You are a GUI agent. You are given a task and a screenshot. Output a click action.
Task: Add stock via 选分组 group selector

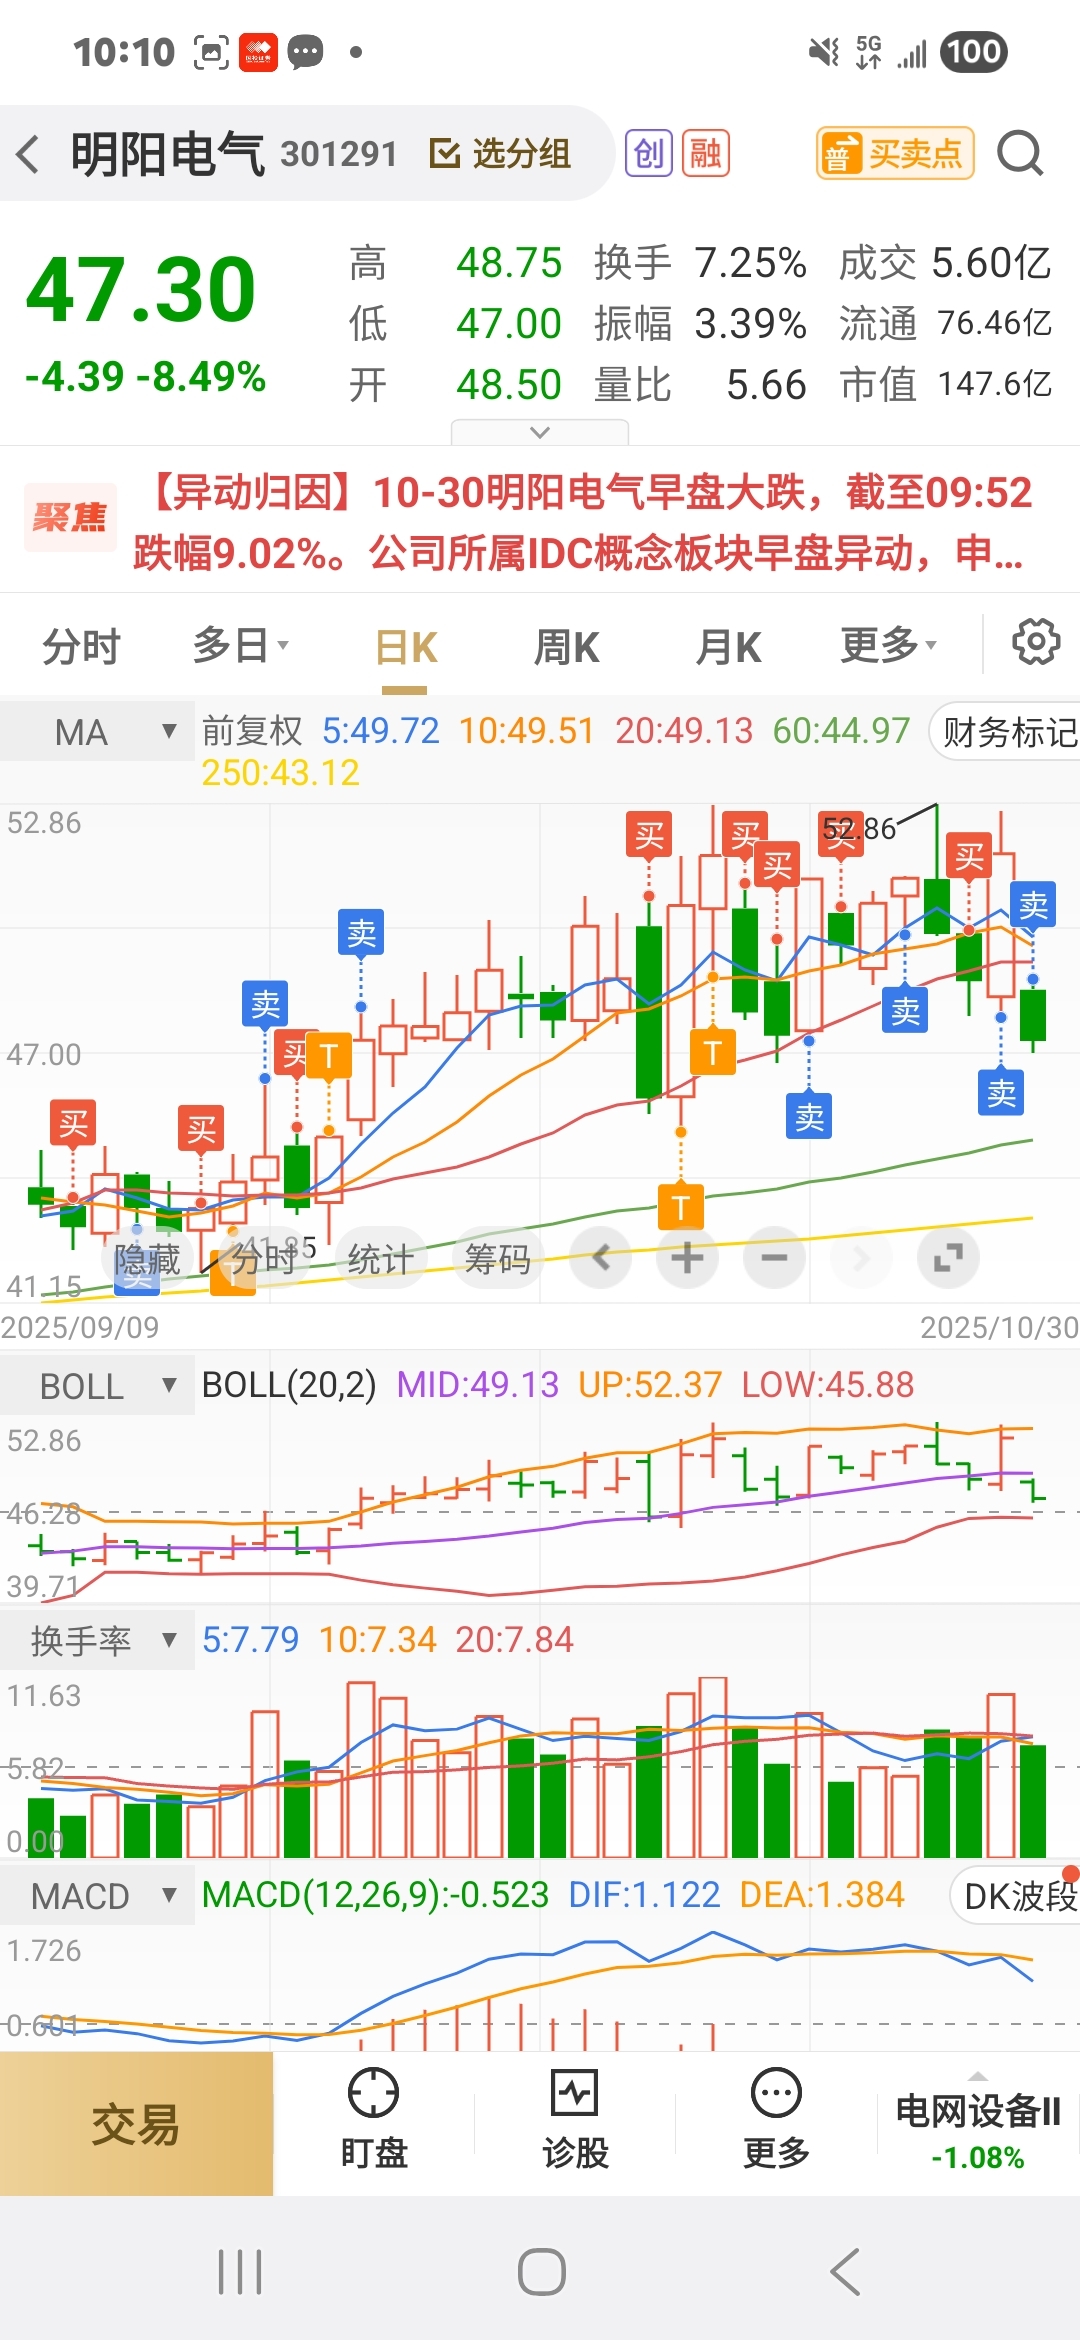click(x=500, y=154)
